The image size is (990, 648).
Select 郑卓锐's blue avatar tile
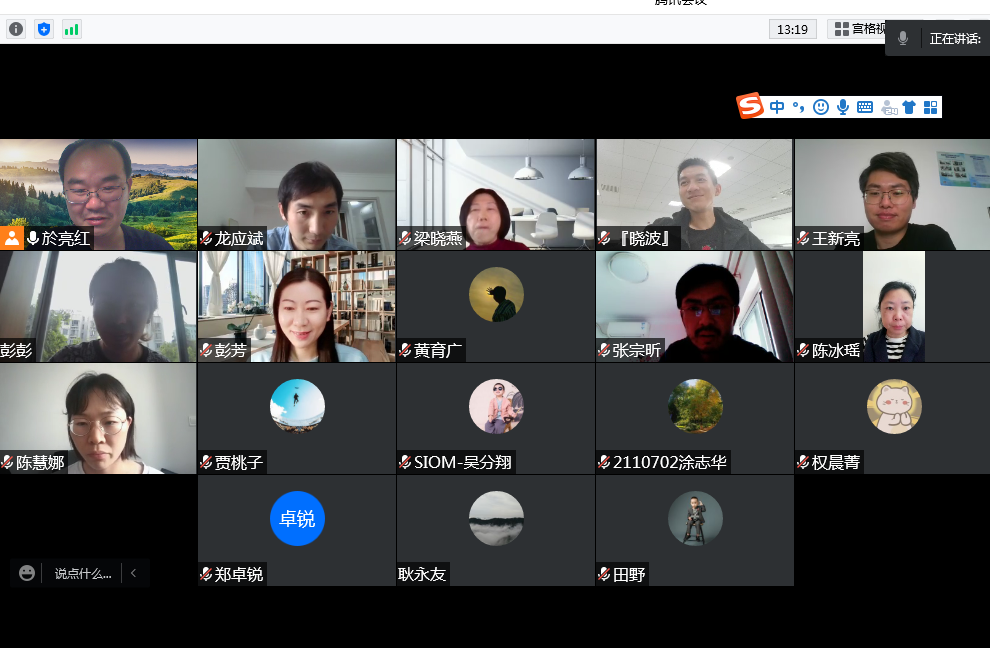tap(297, 519)
